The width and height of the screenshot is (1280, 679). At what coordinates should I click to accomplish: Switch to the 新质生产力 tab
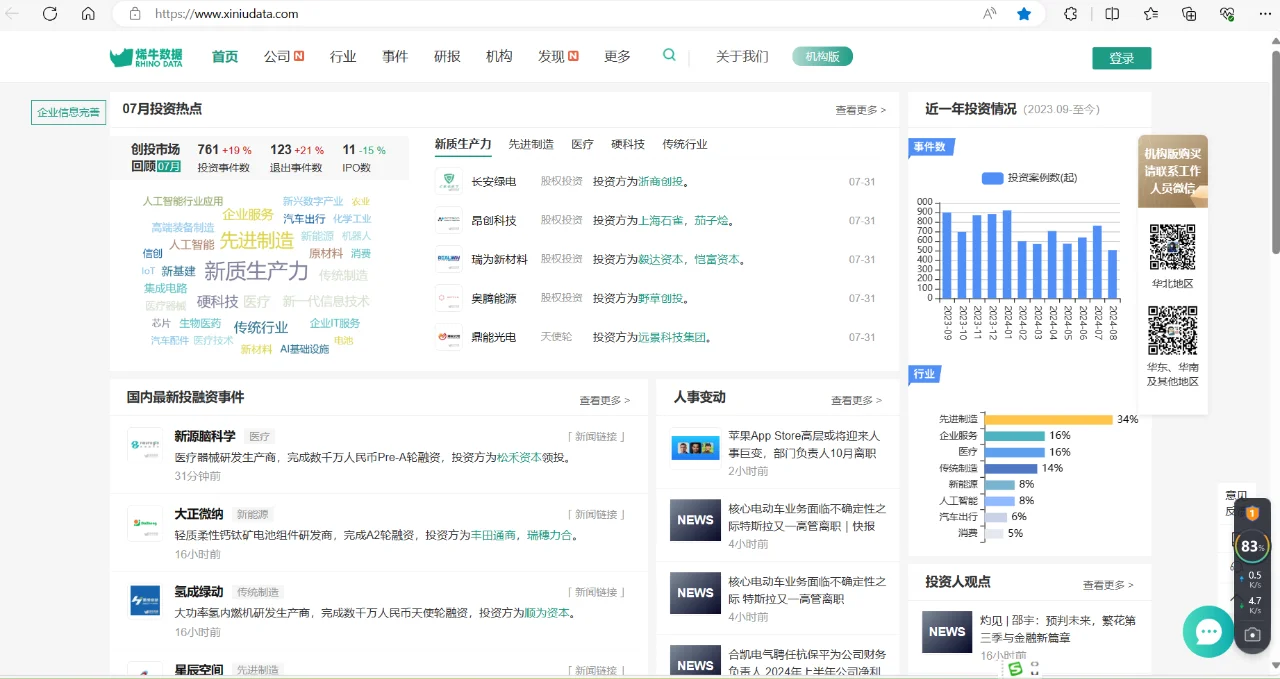[463, 144]
